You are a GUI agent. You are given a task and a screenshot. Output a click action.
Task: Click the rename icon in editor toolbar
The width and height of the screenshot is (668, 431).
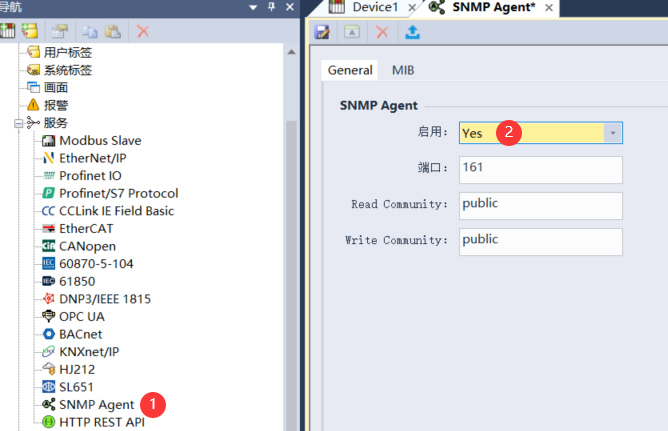point(352,32)
